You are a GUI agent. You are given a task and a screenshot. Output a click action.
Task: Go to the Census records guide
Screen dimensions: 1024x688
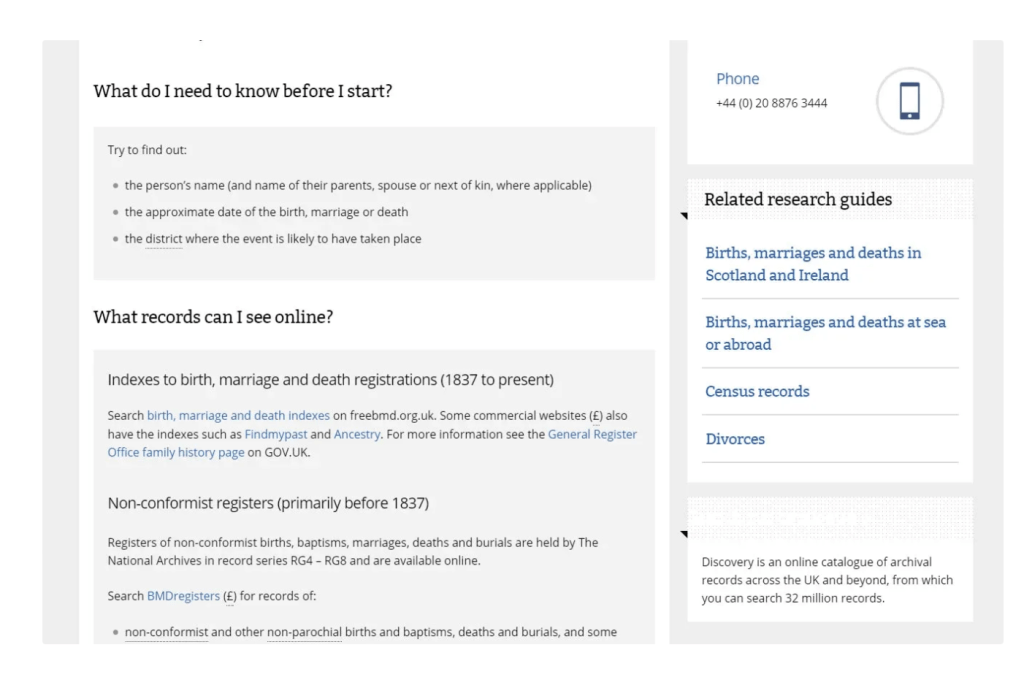tap(757, 391)
